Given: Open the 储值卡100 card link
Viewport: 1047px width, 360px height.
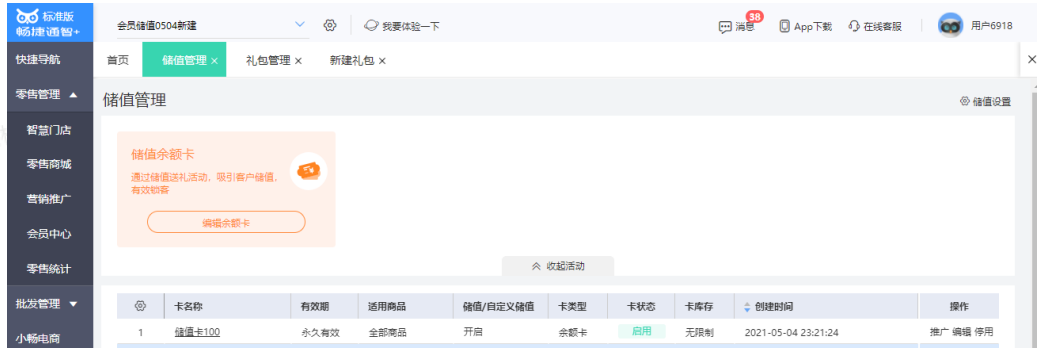Looking at the screenshot, I should [x=198, y=331].
